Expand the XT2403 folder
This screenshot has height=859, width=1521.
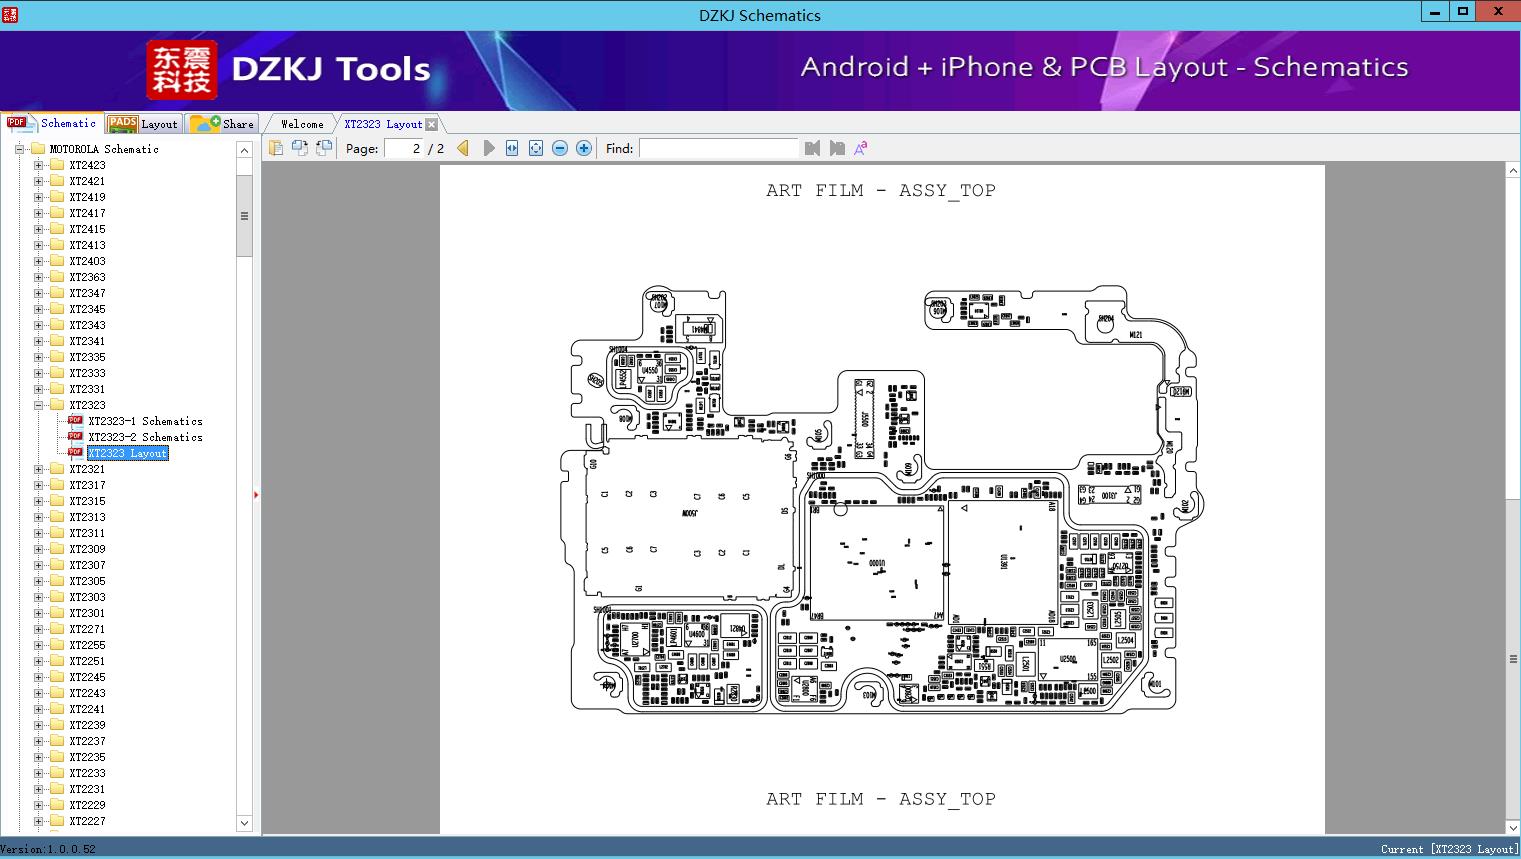tap(38, 261)
